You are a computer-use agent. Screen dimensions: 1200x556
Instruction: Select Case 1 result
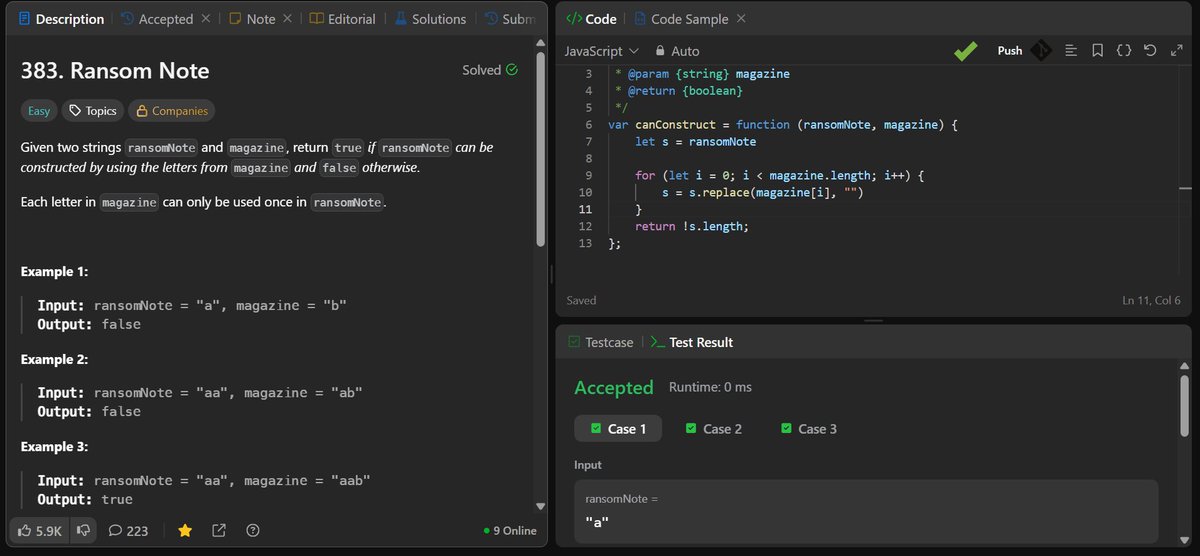tap(617, 428)
